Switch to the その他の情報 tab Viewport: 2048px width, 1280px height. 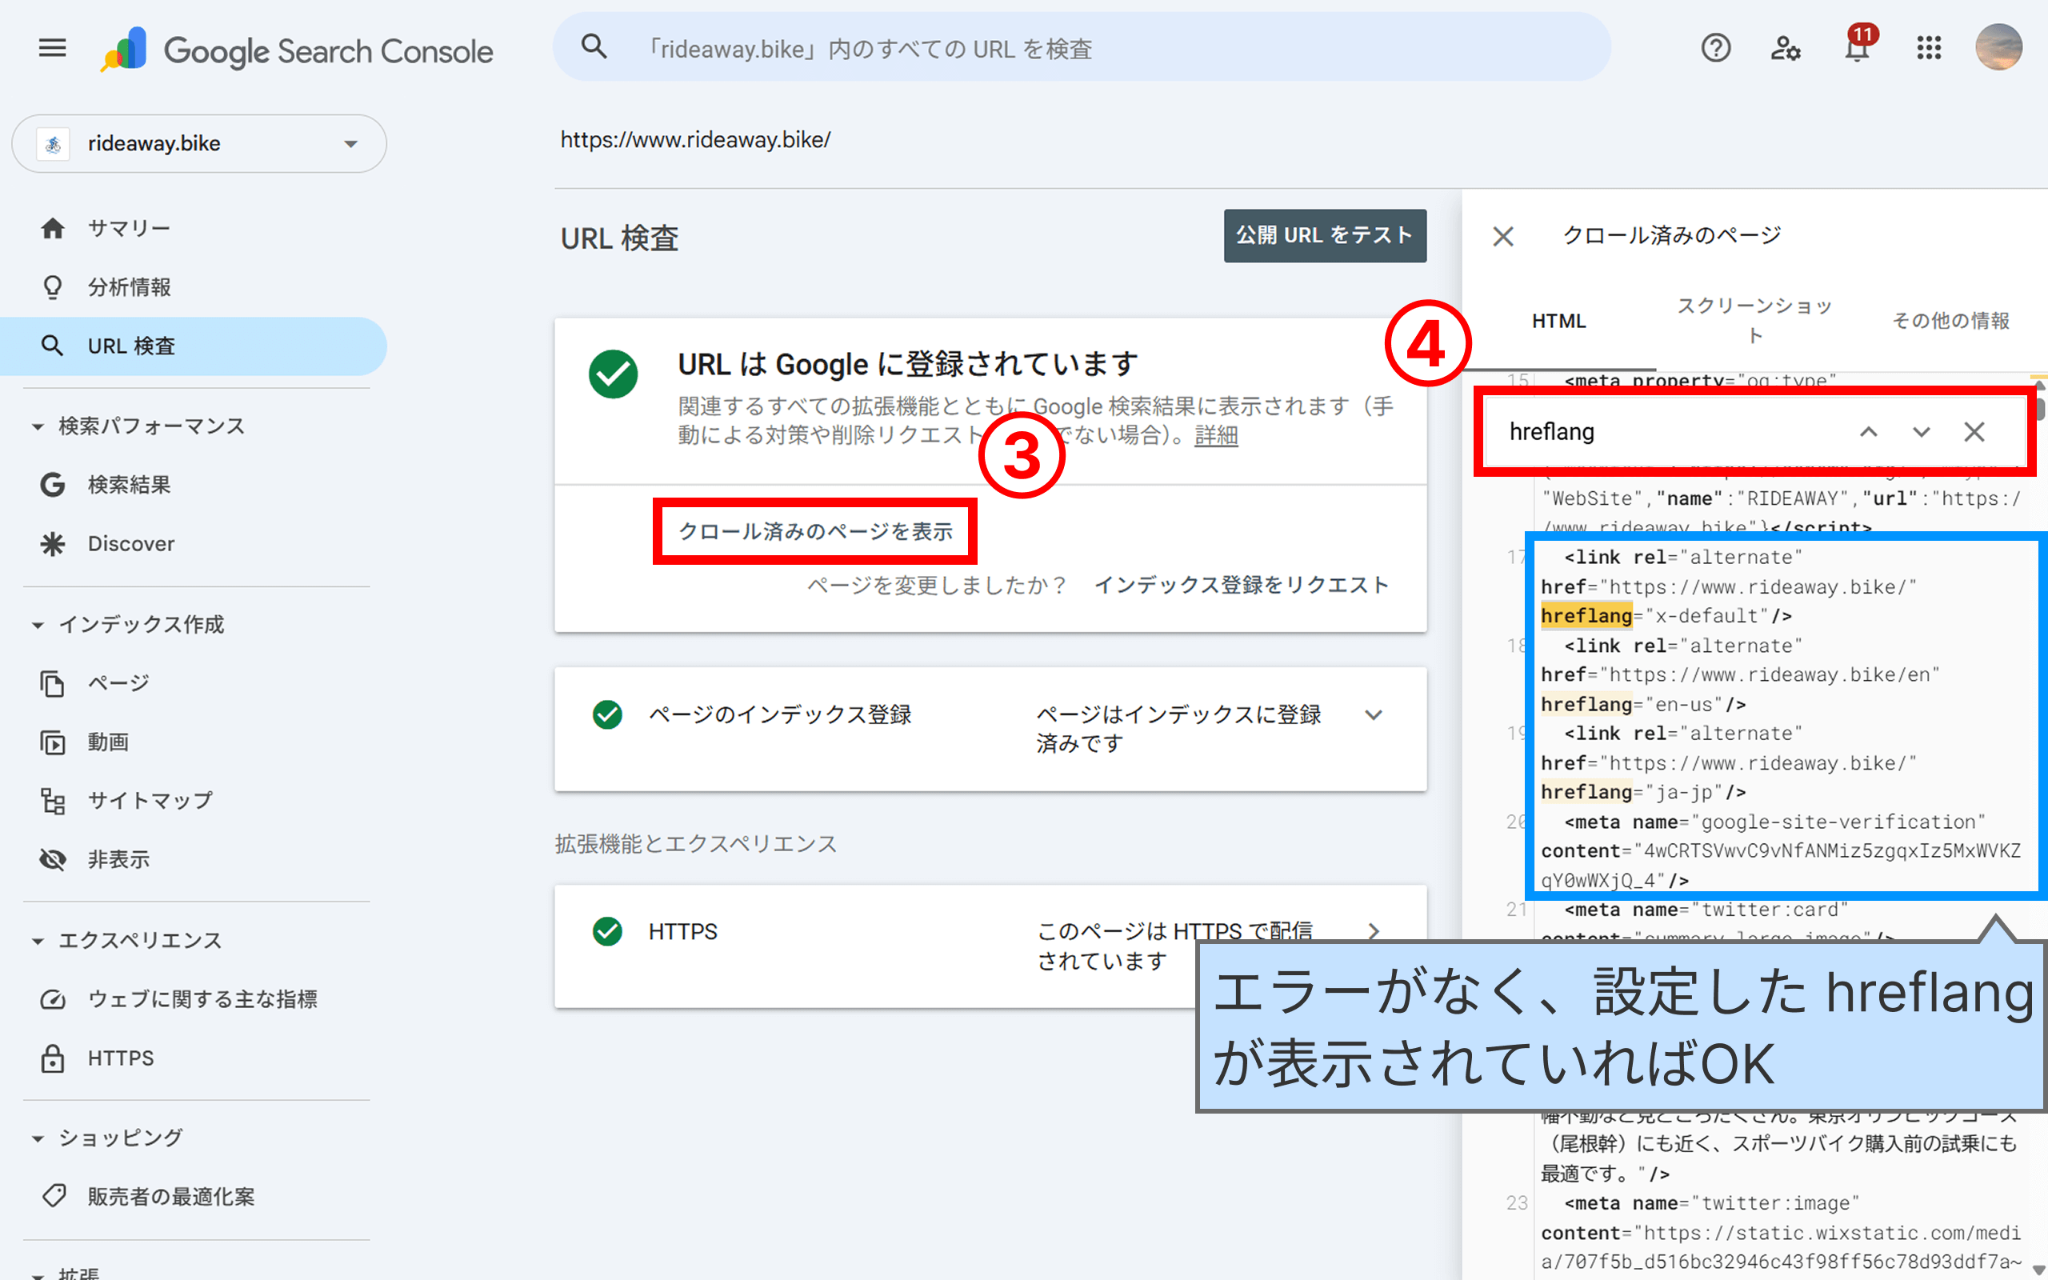(1948, 320)
